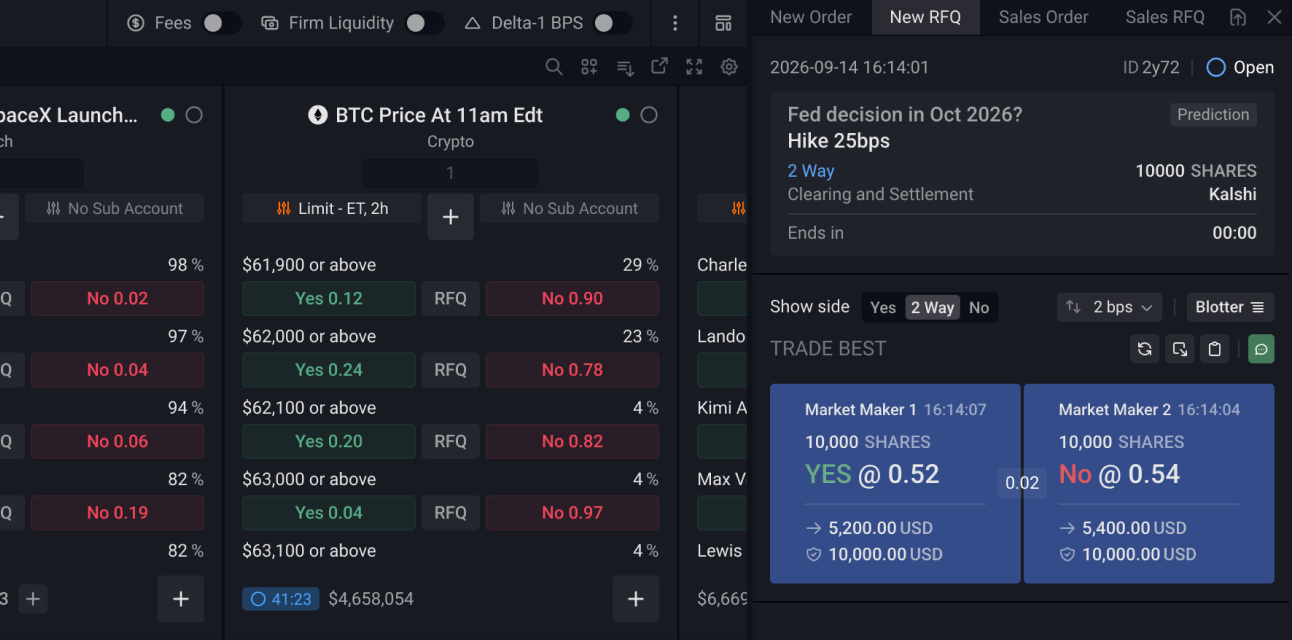Screen dimensions: 1292x640
Task: Open the green chat bubble icon
Action: [1261, 349]
